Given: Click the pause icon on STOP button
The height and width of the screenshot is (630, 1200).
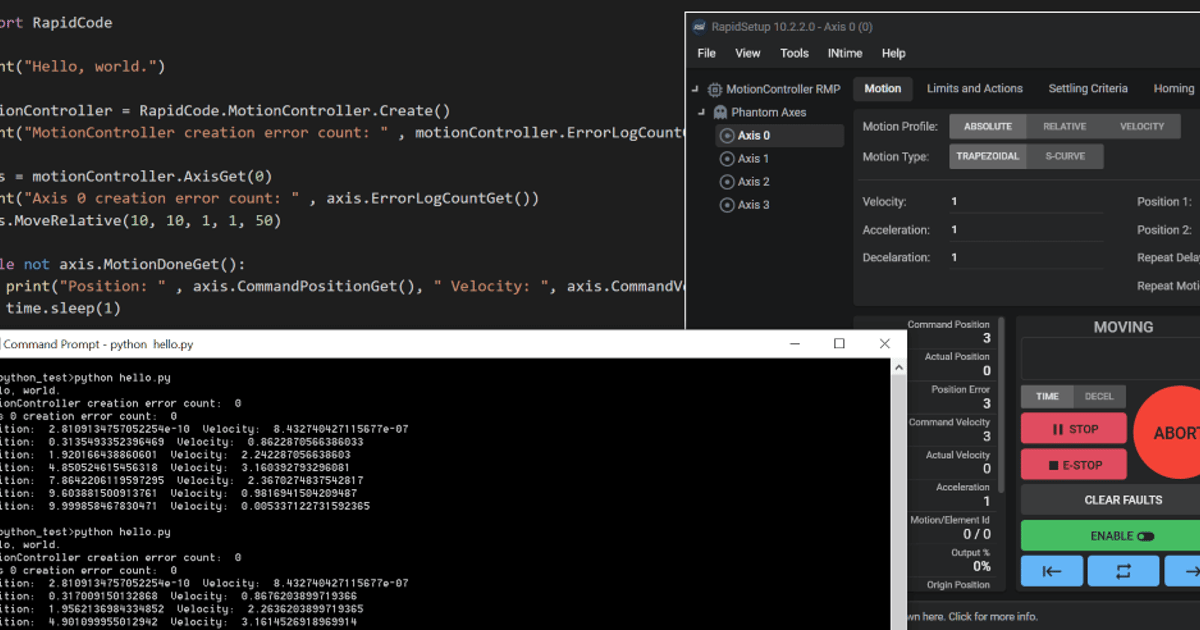Looking at the screenshot, I should (x=1057, y=429).
